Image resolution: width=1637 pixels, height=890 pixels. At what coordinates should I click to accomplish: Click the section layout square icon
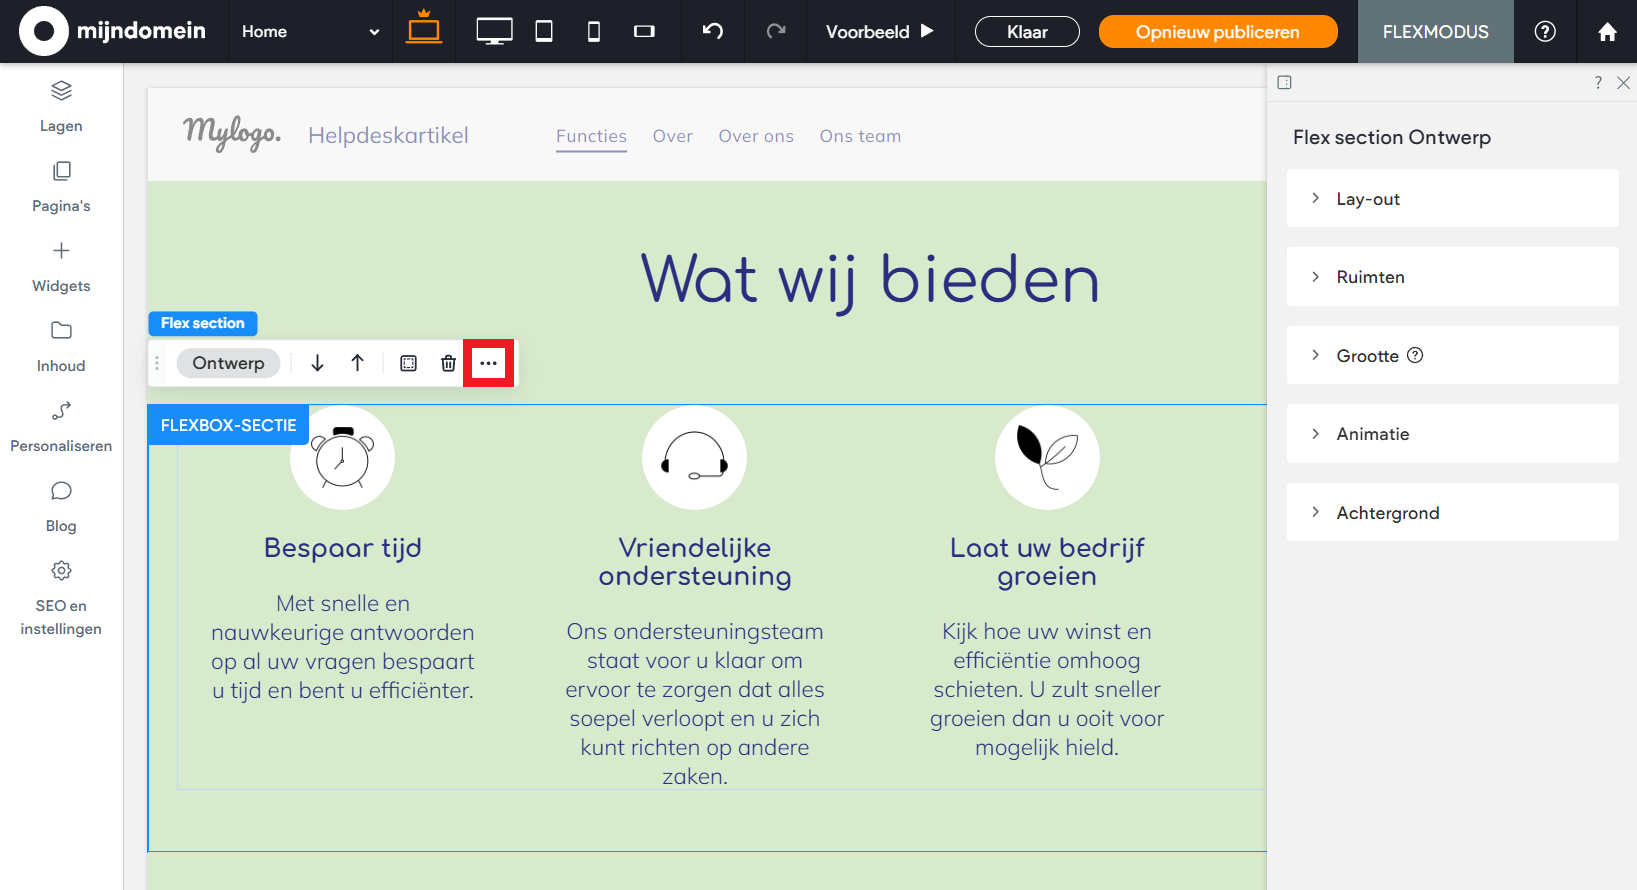408,363
